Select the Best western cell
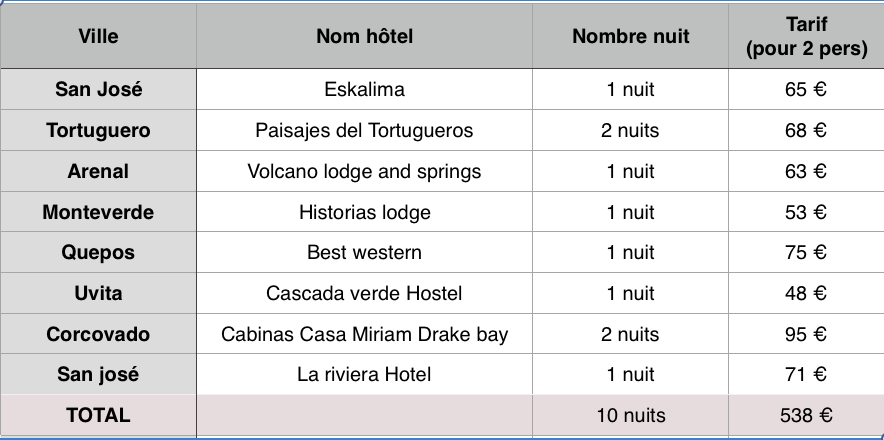 (x=364, y=252)
